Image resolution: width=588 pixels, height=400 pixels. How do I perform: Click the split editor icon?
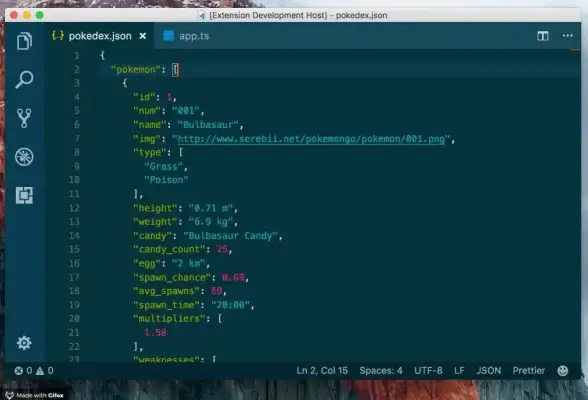pyautogui.click(x=543, y=36)
